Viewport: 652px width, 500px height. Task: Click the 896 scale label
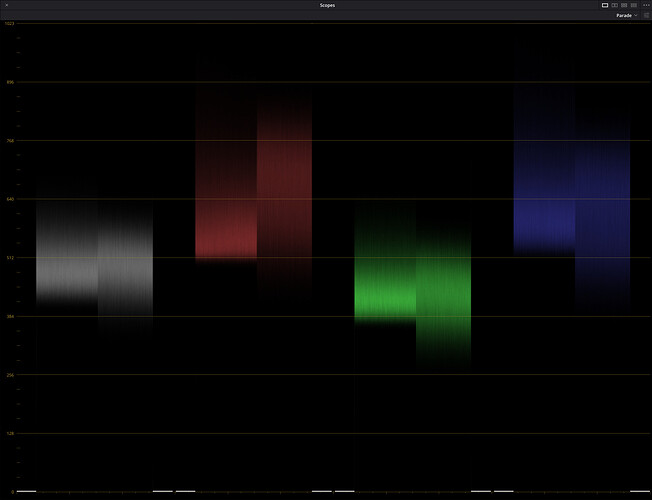click(10, 82)
